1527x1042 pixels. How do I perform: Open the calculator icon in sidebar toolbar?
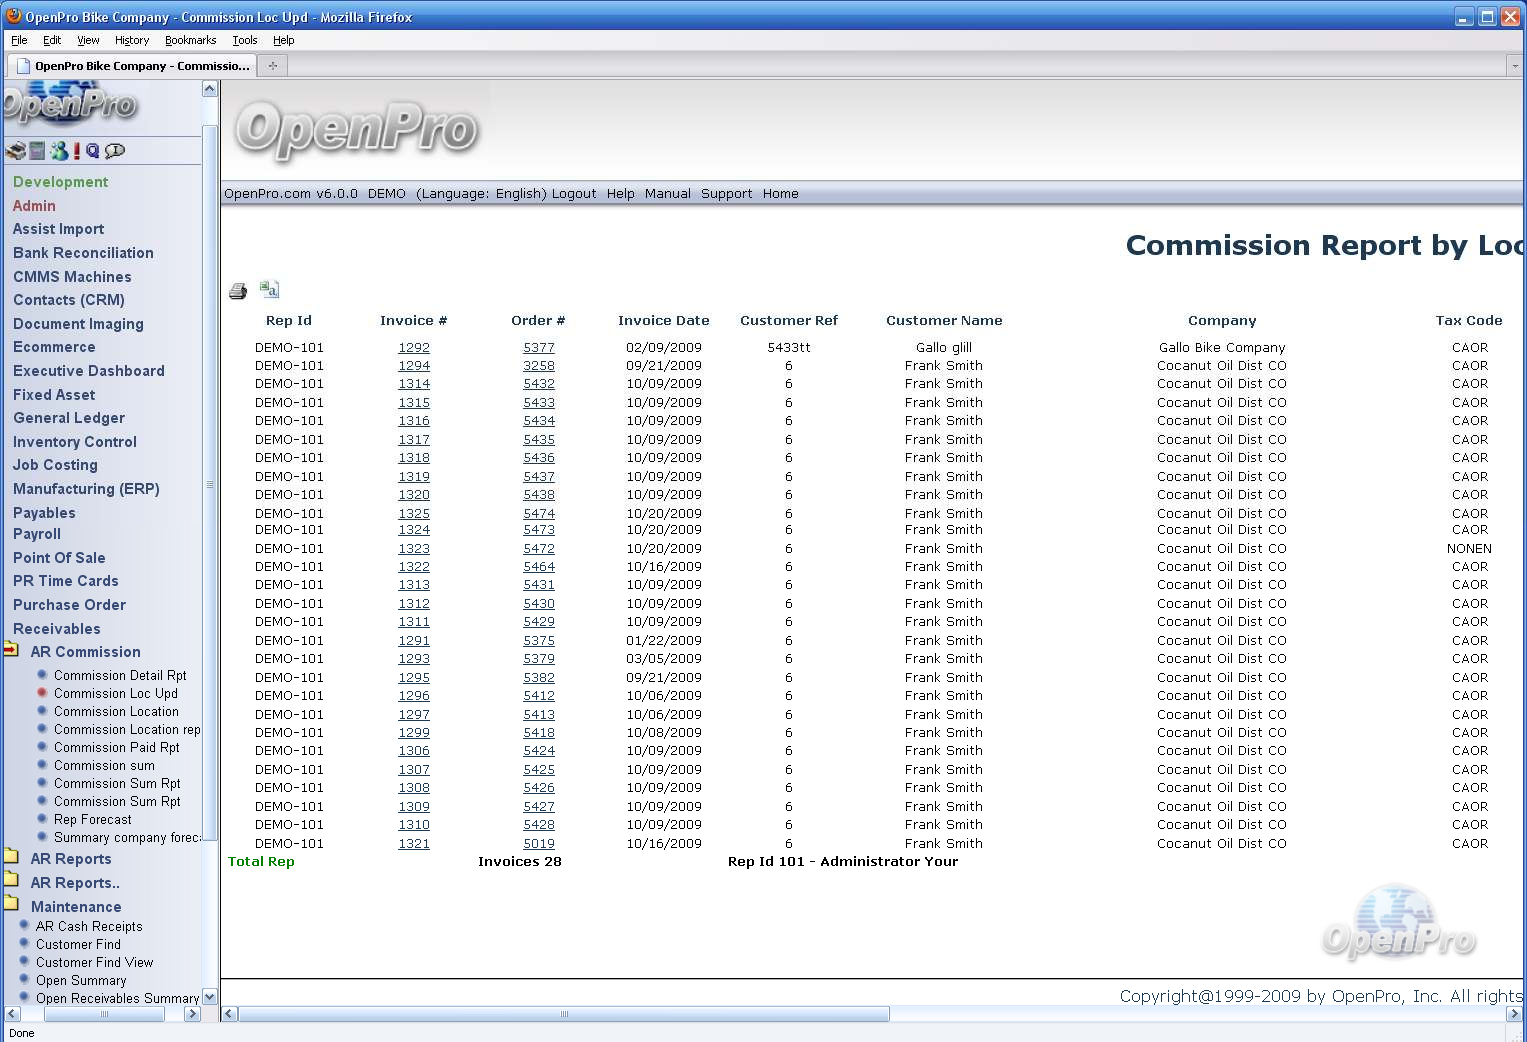tap(37, 151)
